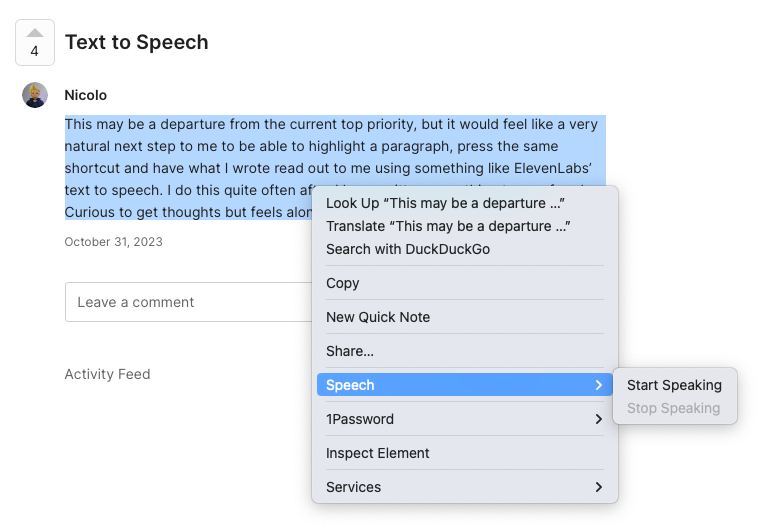Open Inspect Element
The width and height of the screenshot is (761, 529).
point(377,453)
